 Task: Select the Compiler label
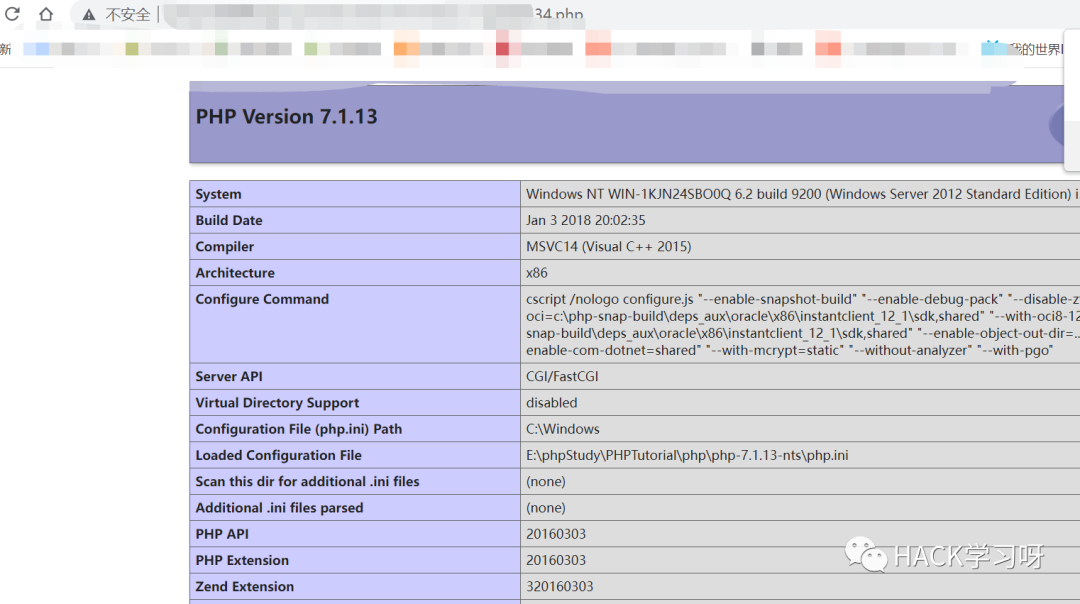(225, 247)
